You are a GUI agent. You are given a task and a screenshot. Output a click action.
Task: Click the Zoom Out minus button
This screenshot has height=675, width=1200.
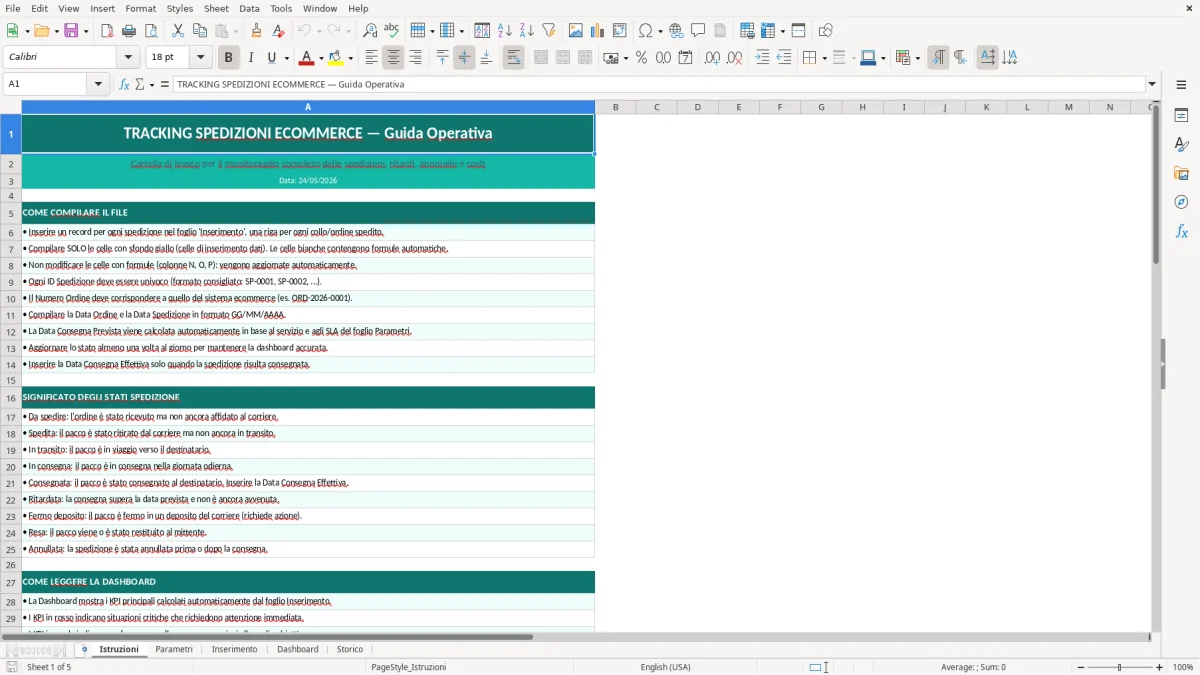pyautogui.click(x=1081, y=667)
